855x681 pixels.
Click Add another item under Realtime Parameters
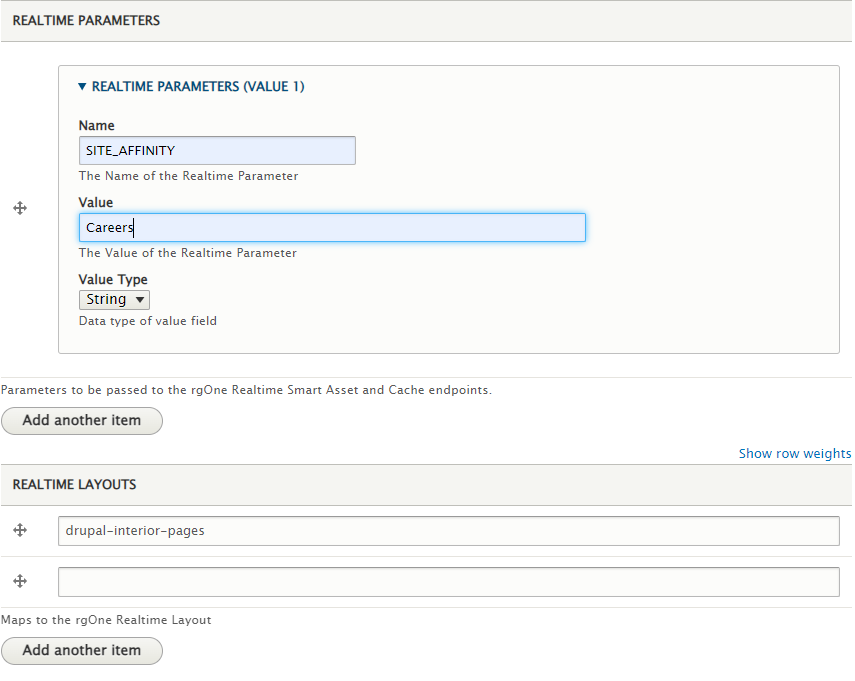[81, 420]
